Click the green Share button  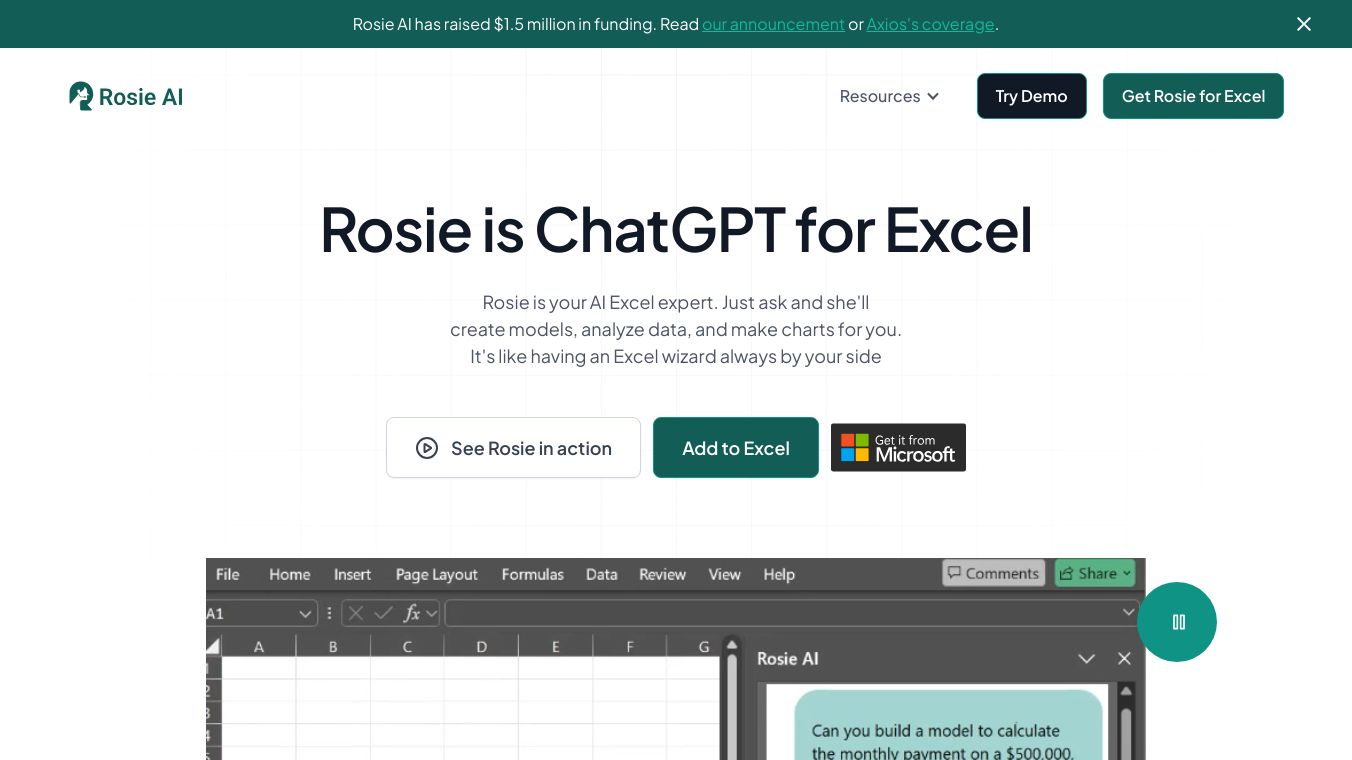click(1095, 573)
